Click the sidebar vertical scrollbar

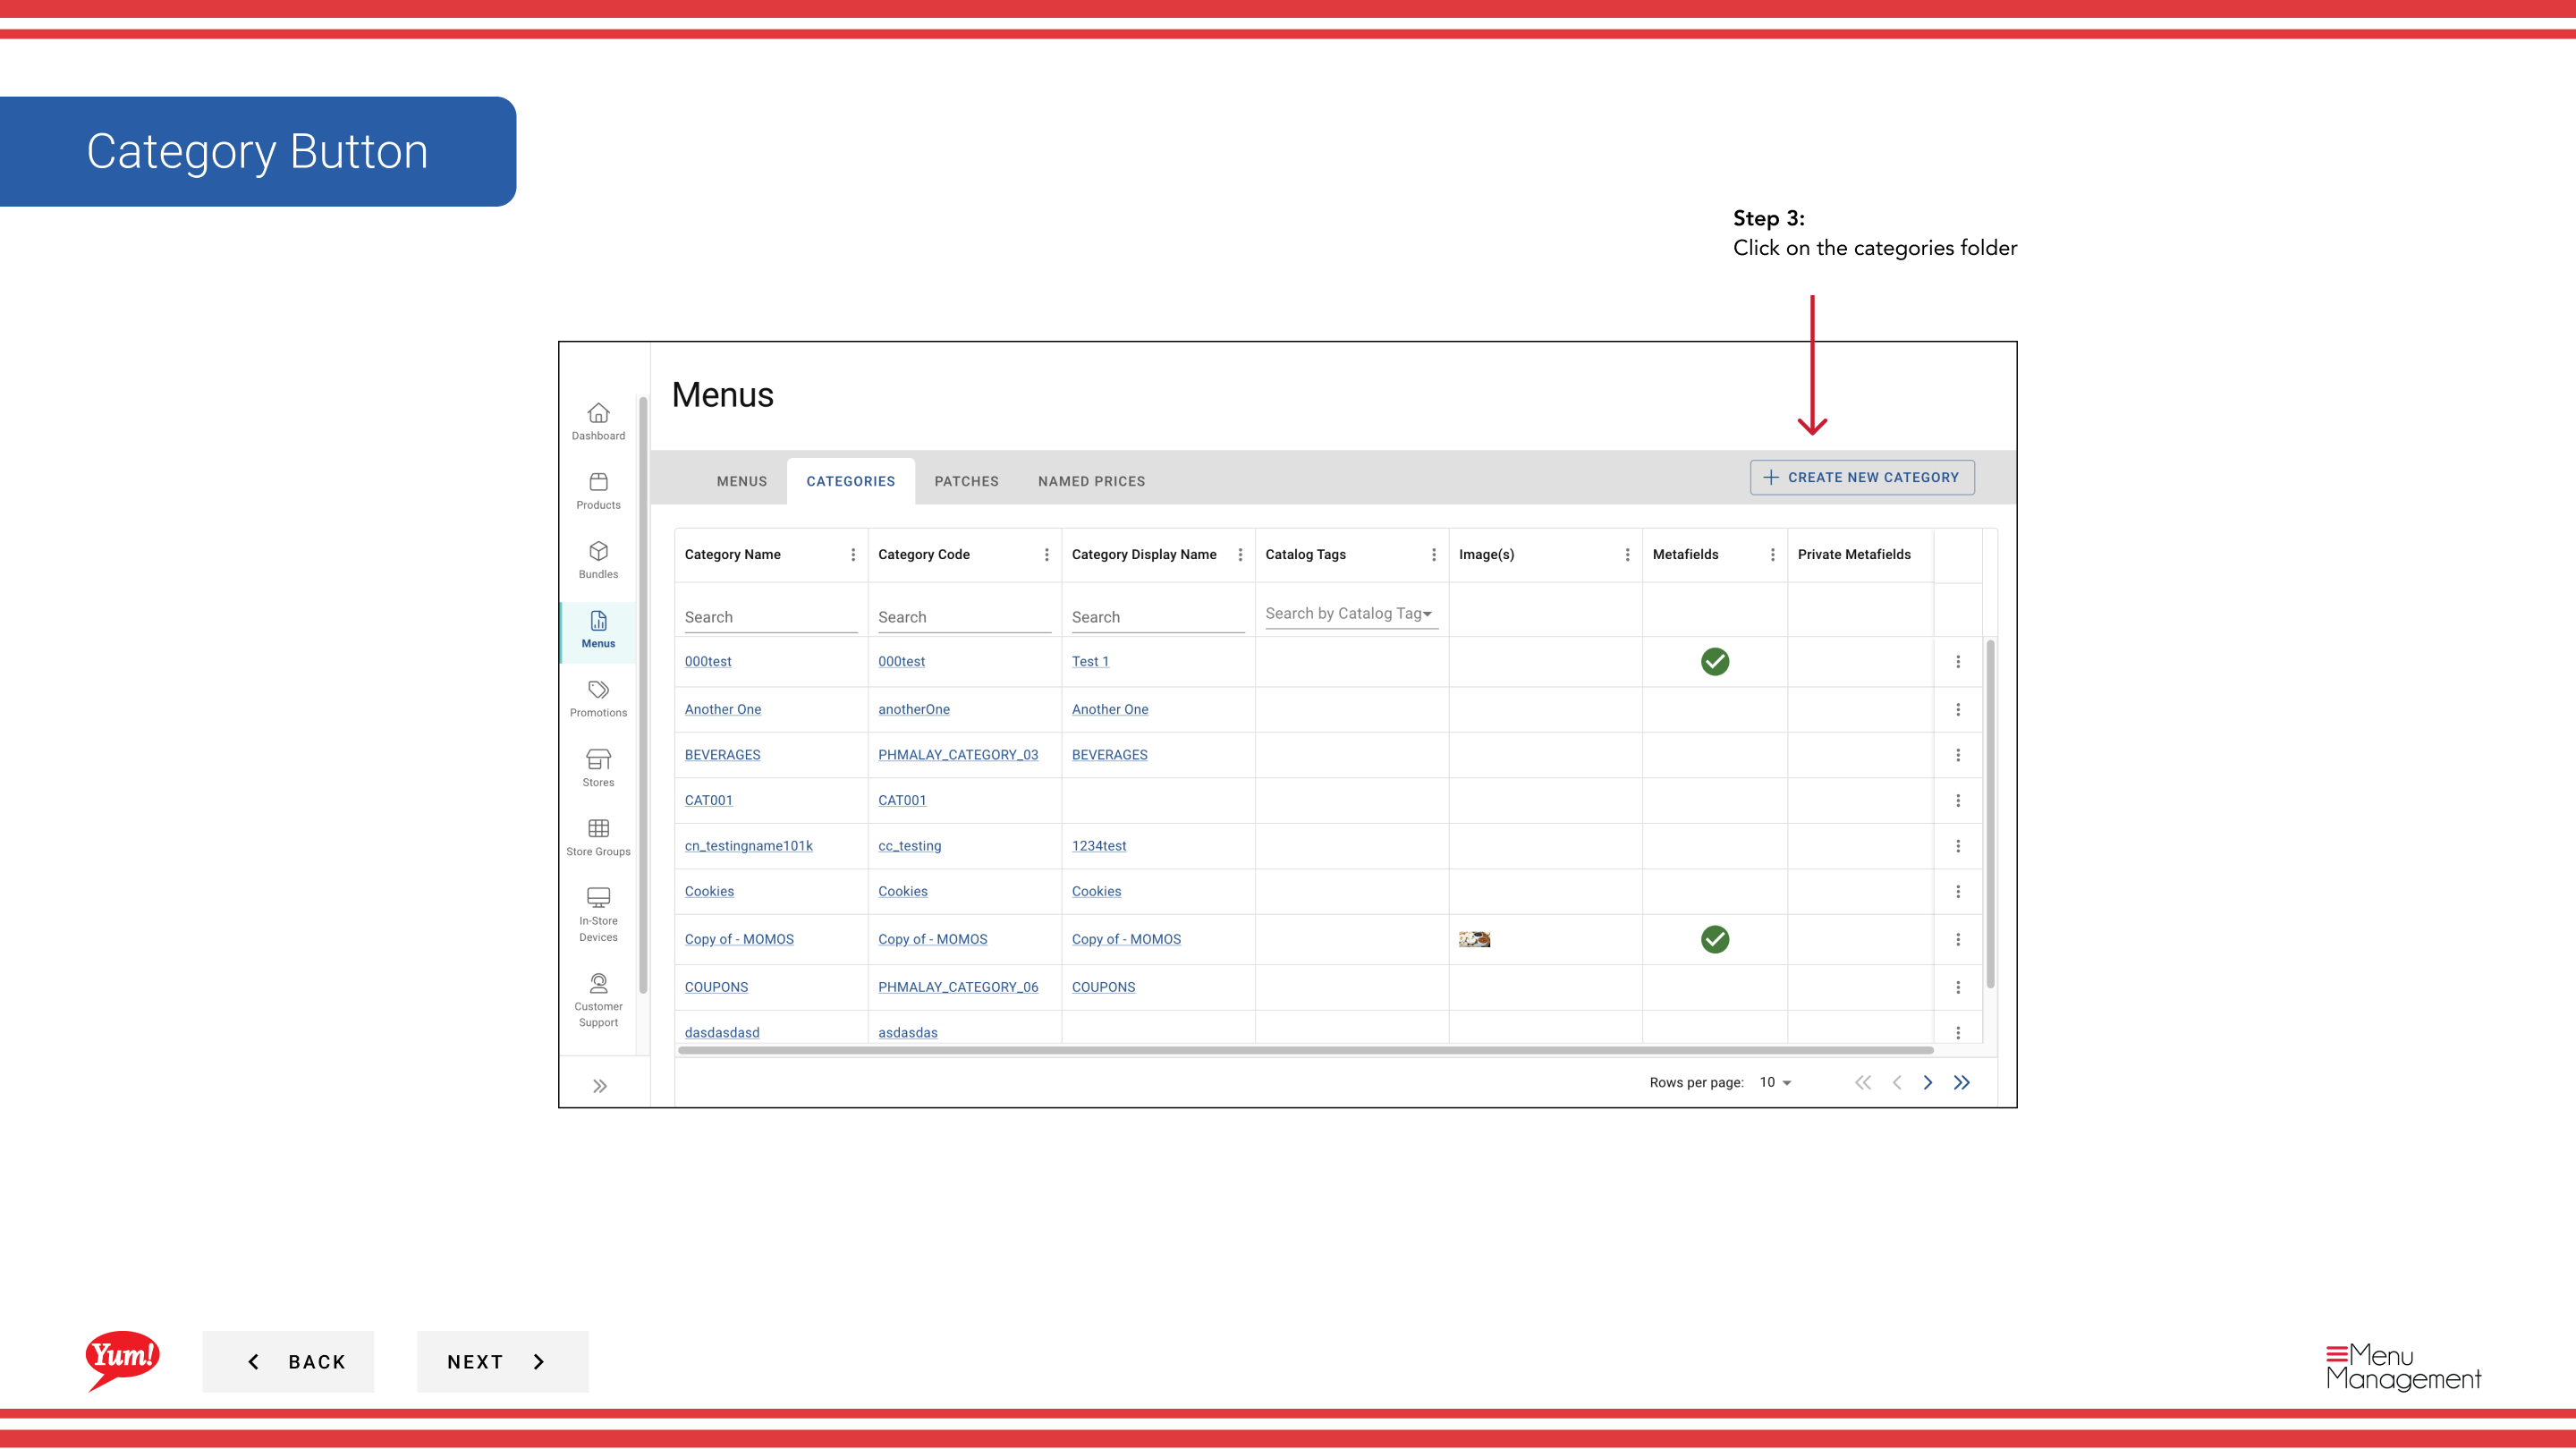point(643,695)
